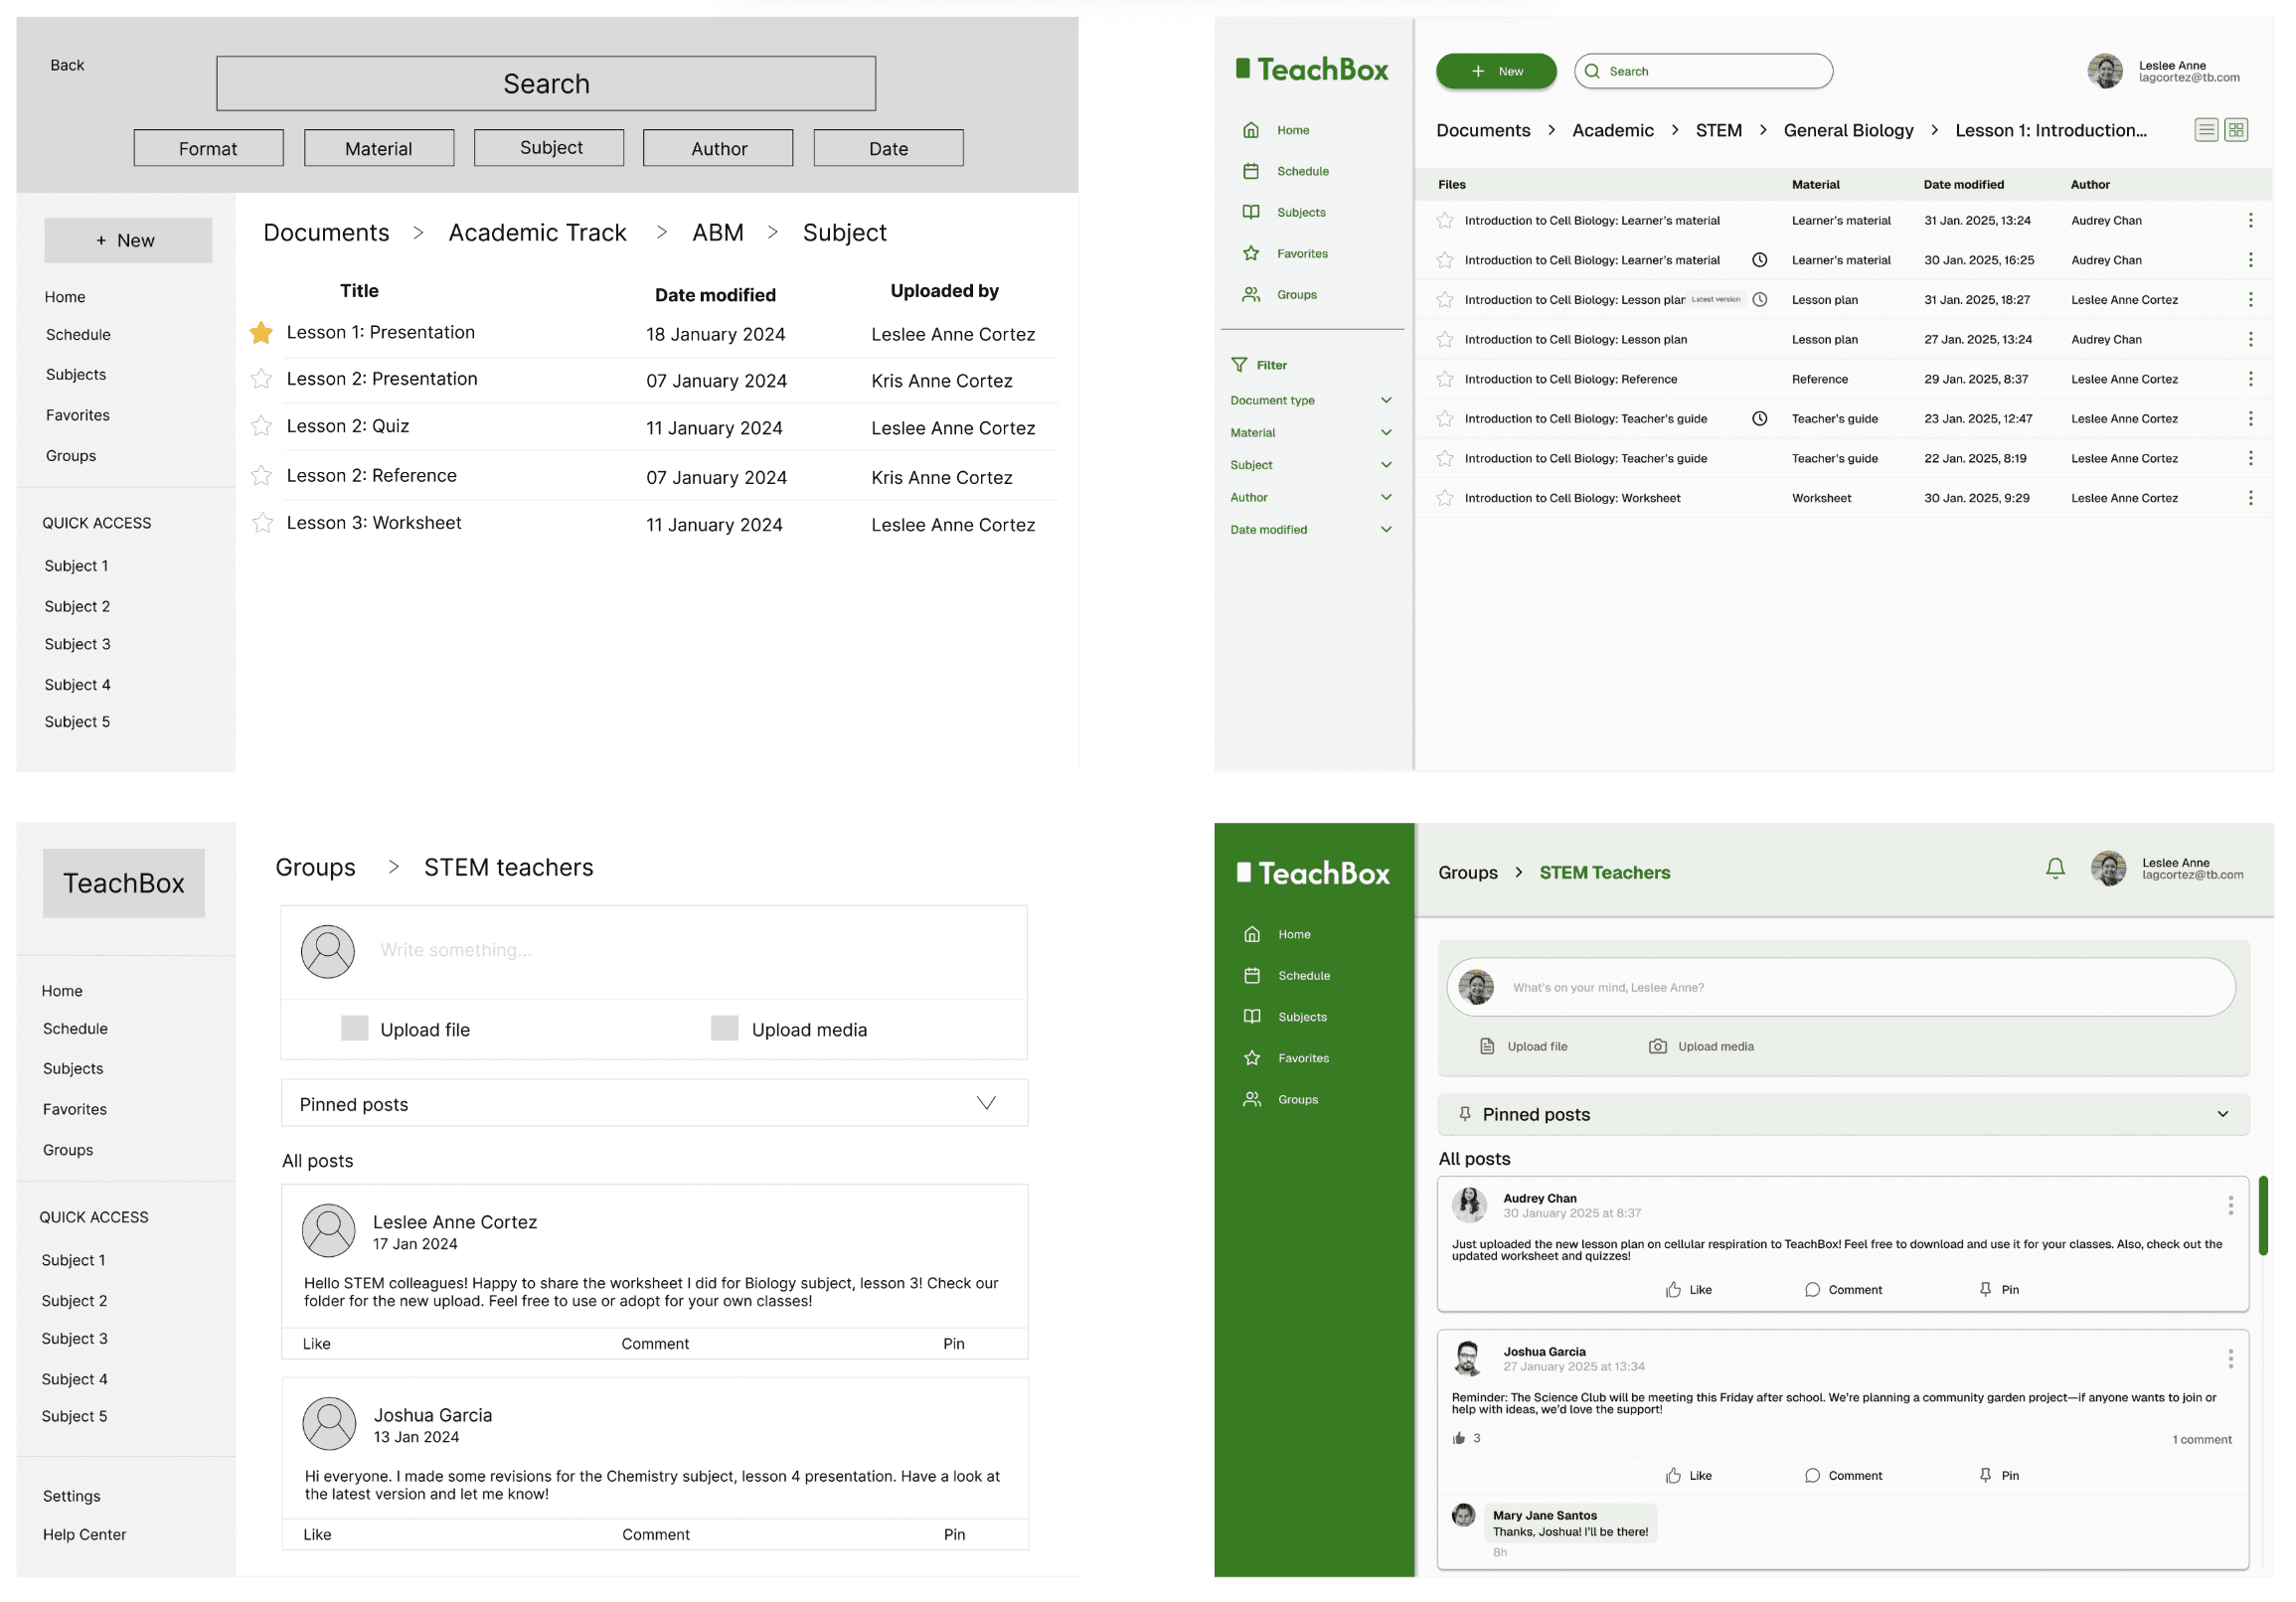Open Favorites in green sidebar
The height and width of the screenshot is (1602, 2296).
pyautogui.click(x=1303, y=1058)
